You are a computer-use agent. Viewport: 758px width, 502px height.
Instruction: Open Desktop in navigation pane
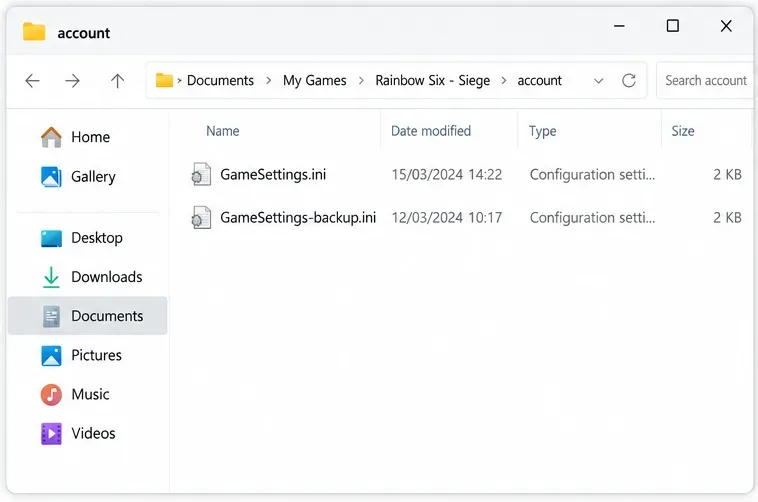(x=88, y=238)
